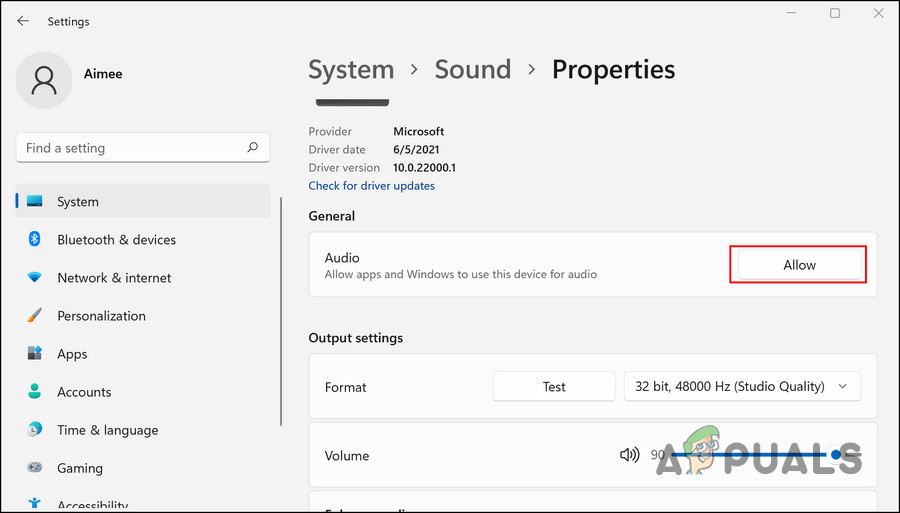Navigate to System in breadcrumb
Image resolution: width=900 pixels, height=513 pixels.
click(351, 70)
